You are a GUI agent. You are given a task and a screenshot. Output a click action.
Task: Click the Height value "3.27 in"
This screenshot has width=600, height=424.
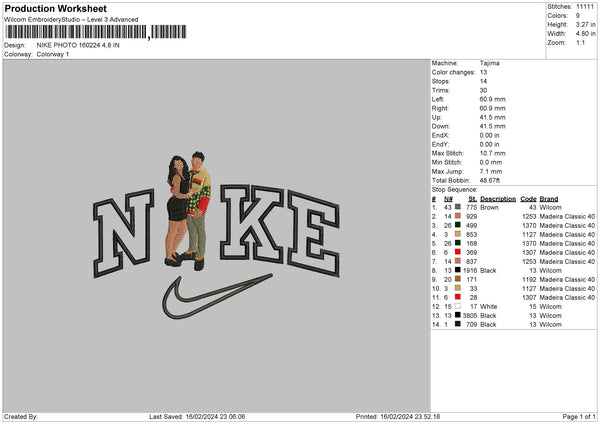click(585, 24)
